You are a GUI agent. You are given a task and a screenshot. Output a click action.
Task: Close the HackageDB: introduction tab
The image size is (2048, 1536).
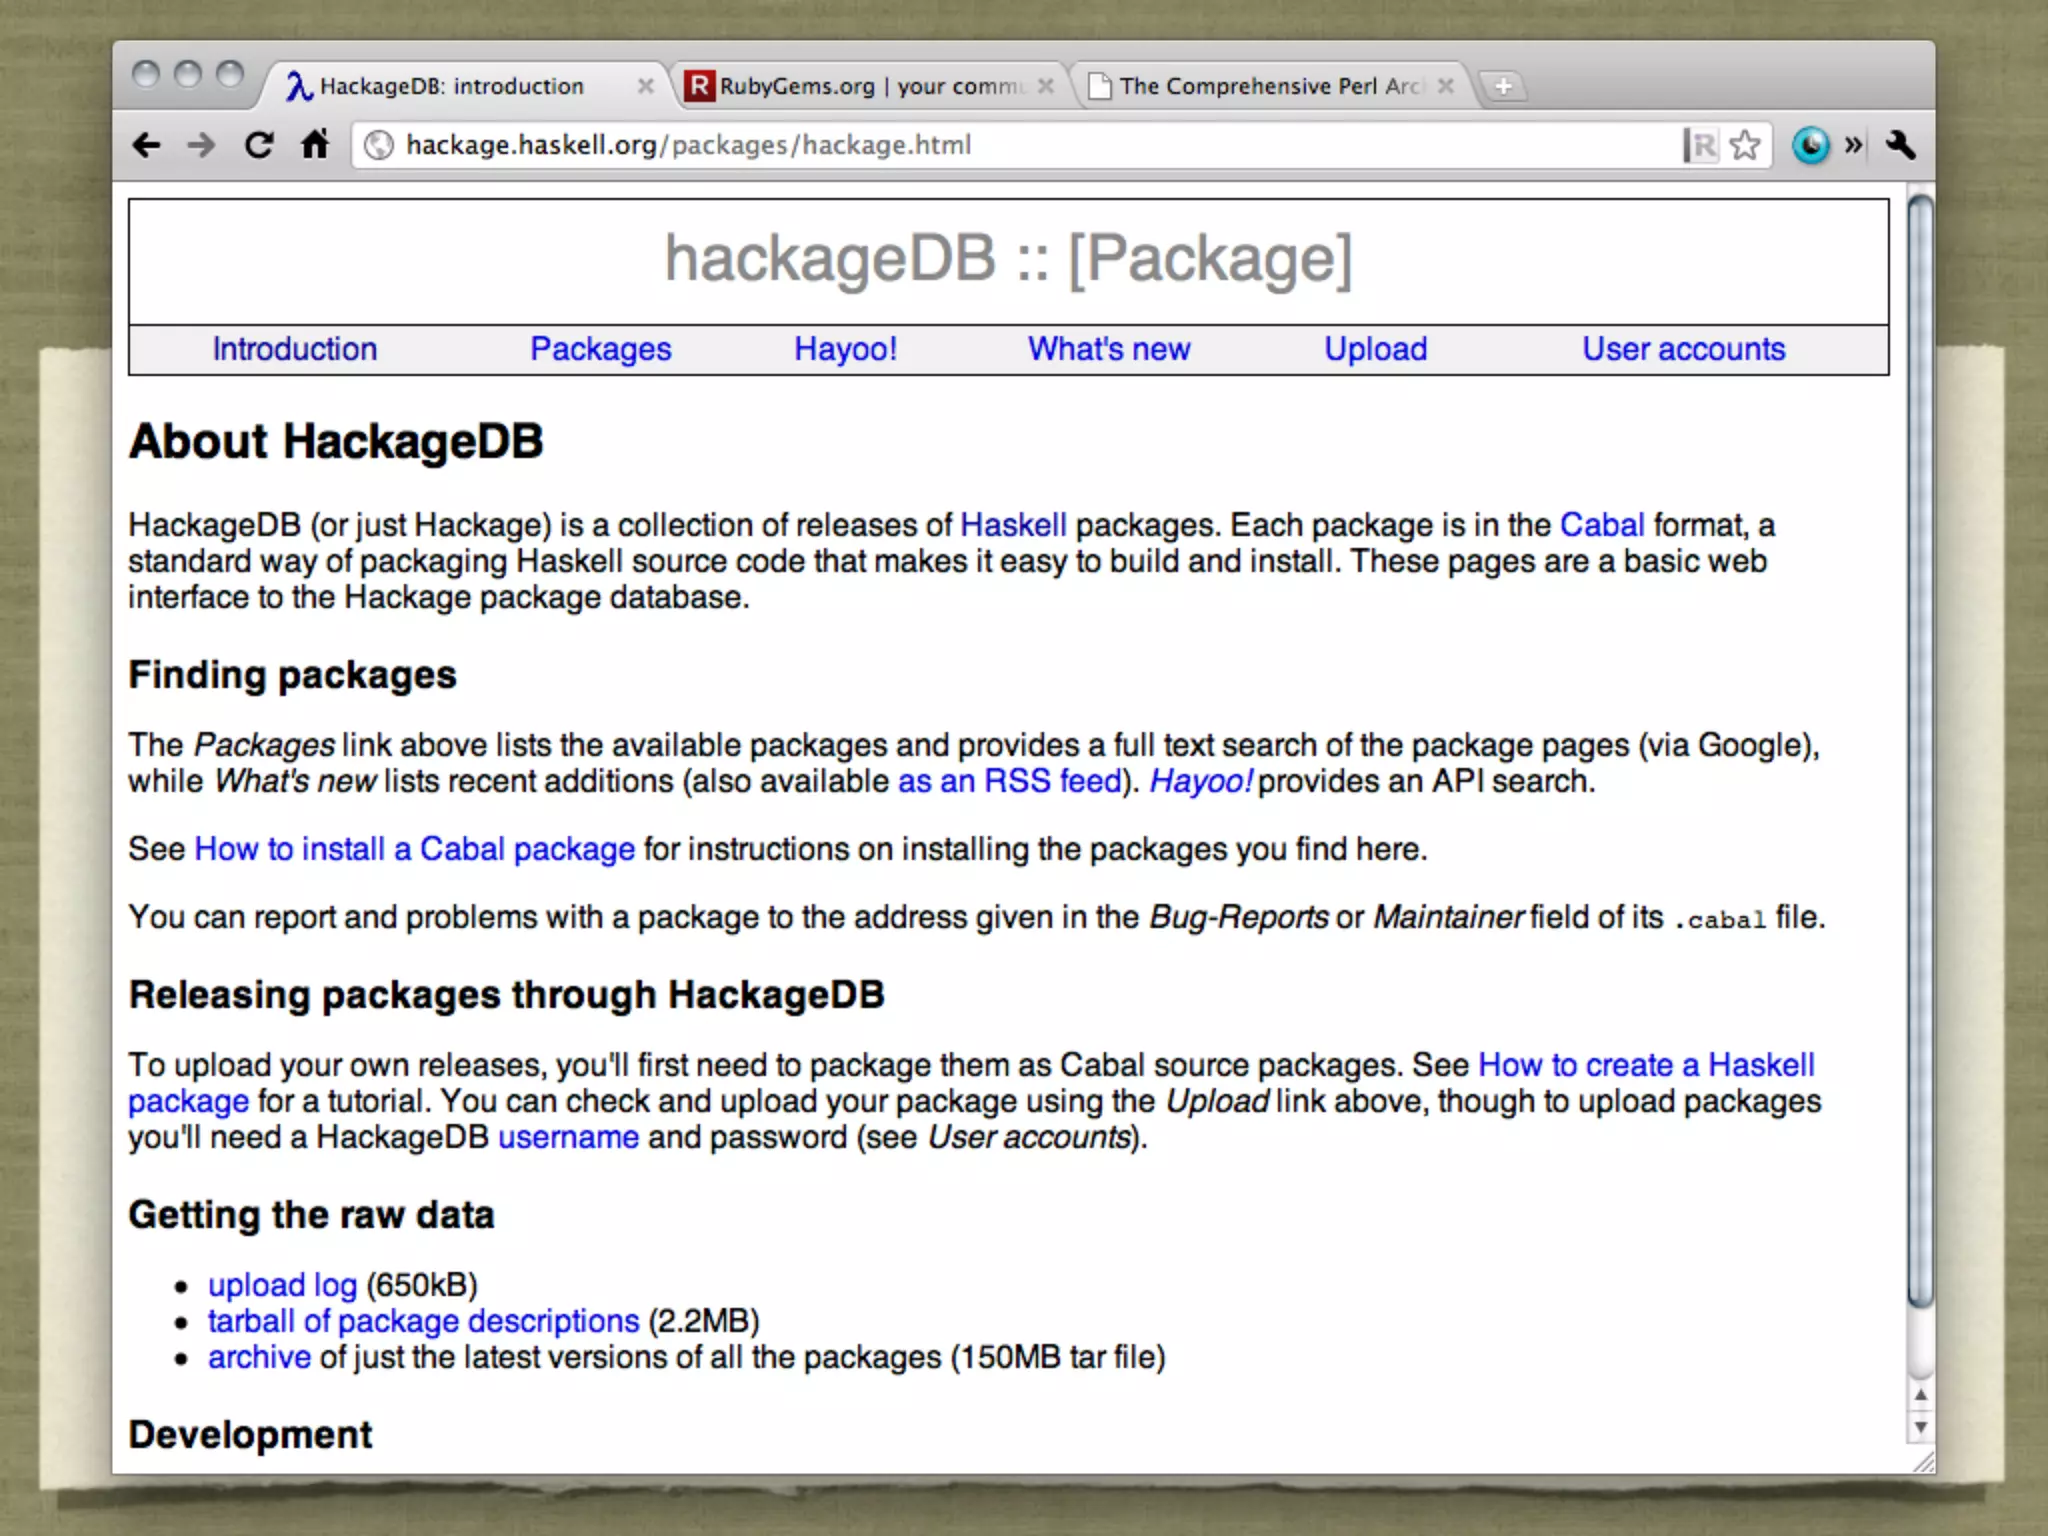[646, 87]
